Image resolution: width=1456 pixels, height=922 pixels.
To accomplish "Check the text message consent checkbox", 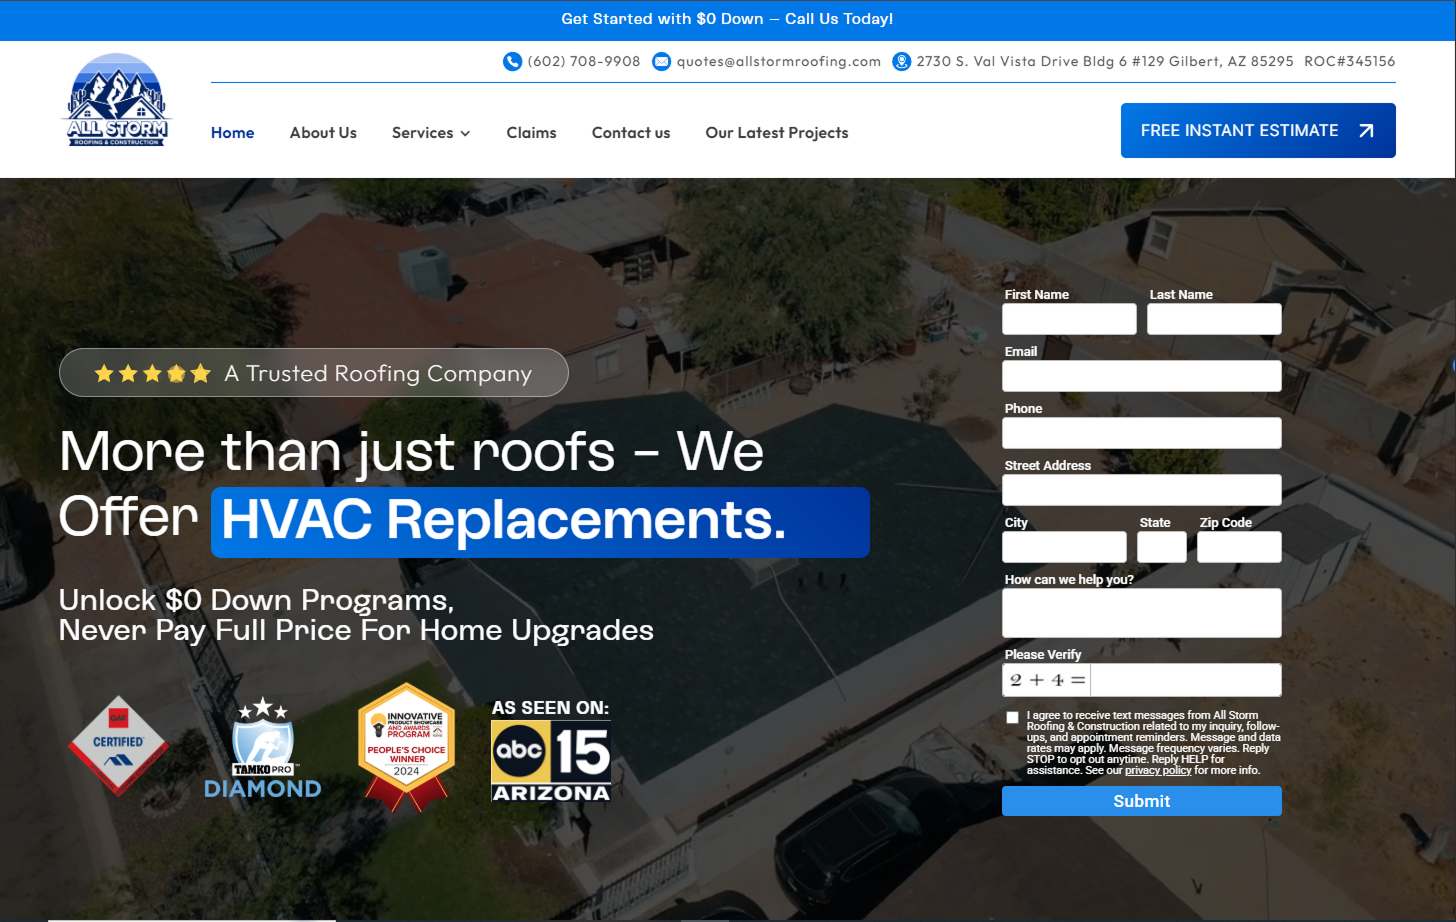I will 1012,718.
